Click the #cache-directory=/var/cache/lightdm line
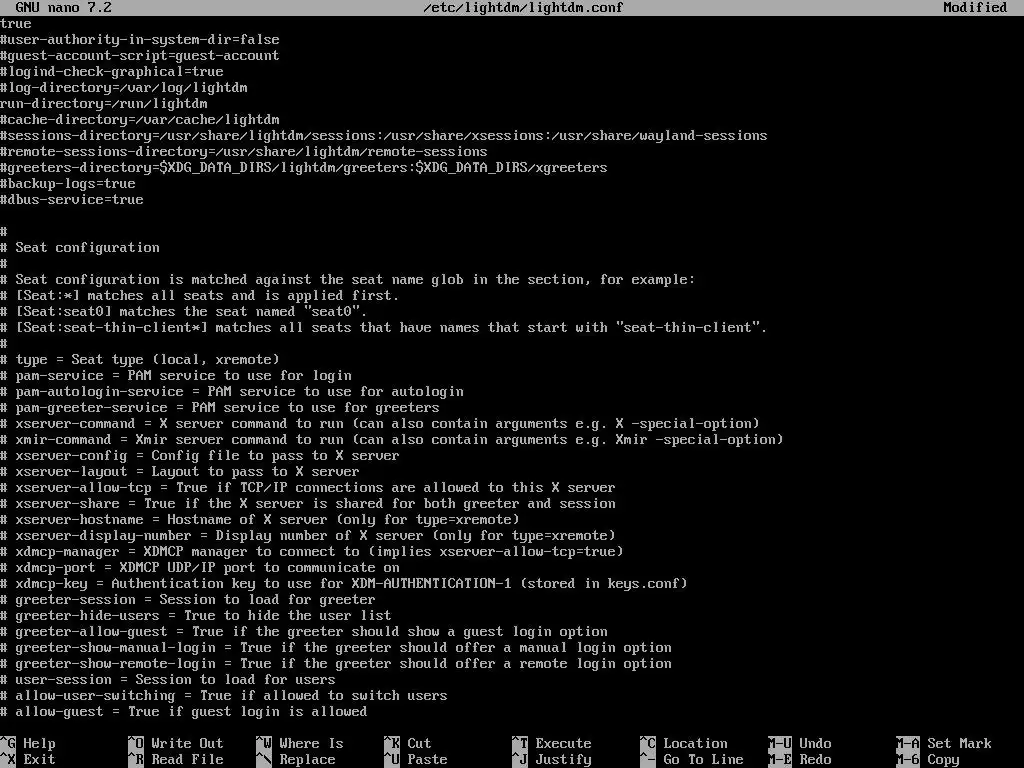 click(140, 120)
